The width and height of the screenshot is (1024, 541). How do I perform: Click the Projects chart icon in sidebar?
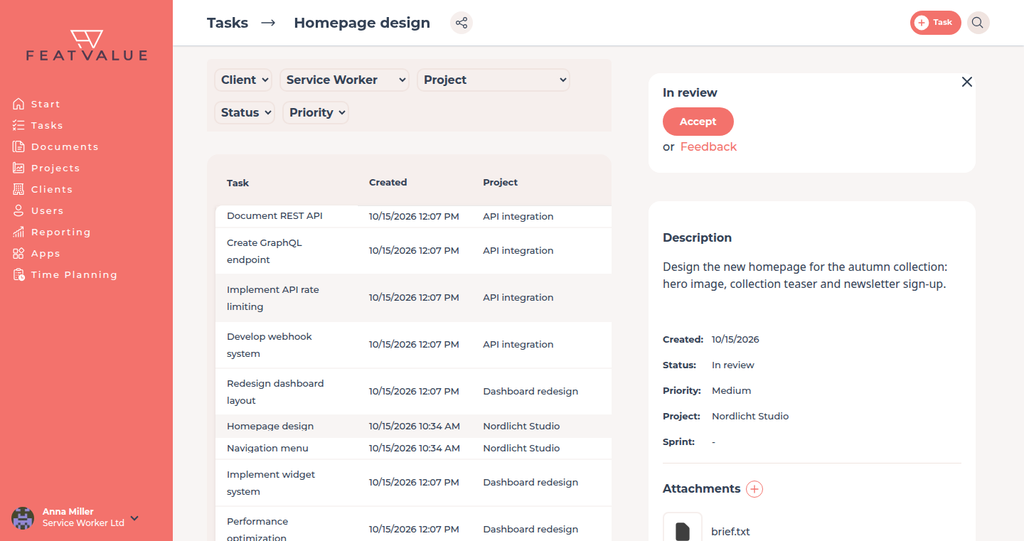pos(18,168)
